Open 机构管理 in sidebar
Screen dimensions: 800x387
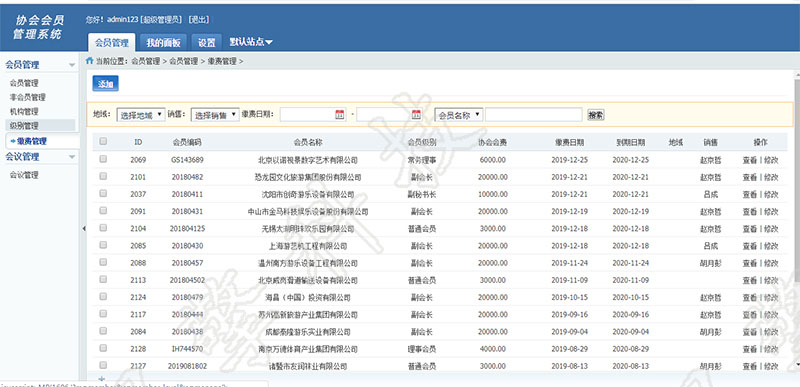(x=24, y=111)
